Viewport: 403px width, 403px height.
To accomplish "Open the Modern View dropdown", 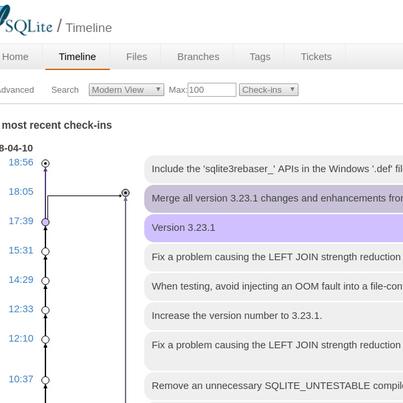I will point(126,90).
